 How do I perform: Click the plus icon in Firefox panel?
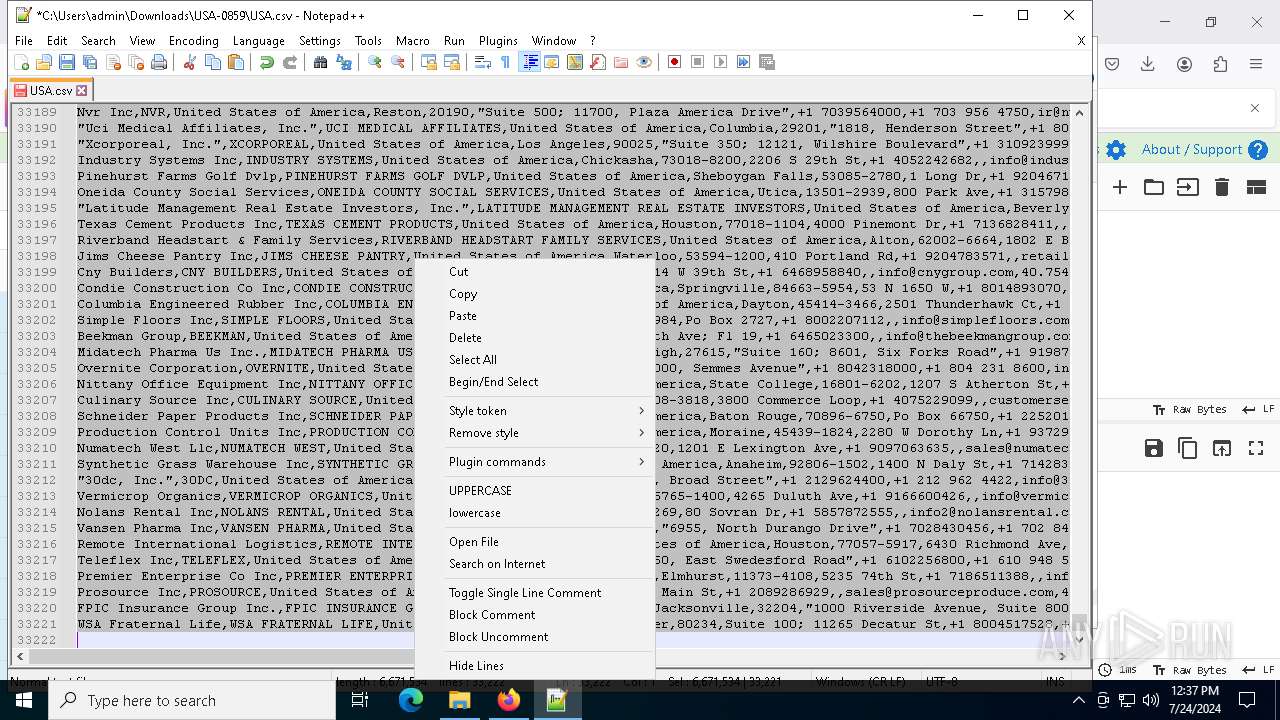tap(1120, 187)
